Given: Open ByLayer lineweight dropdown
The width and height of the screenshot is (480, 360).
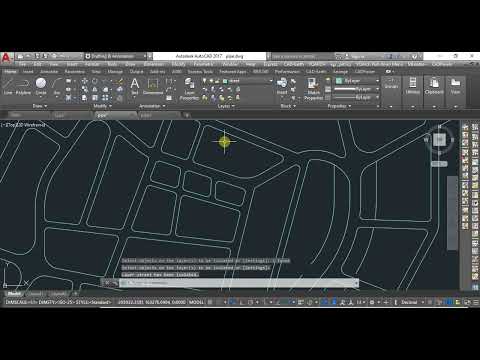Looking at the screenshot, I should [357, 89].
